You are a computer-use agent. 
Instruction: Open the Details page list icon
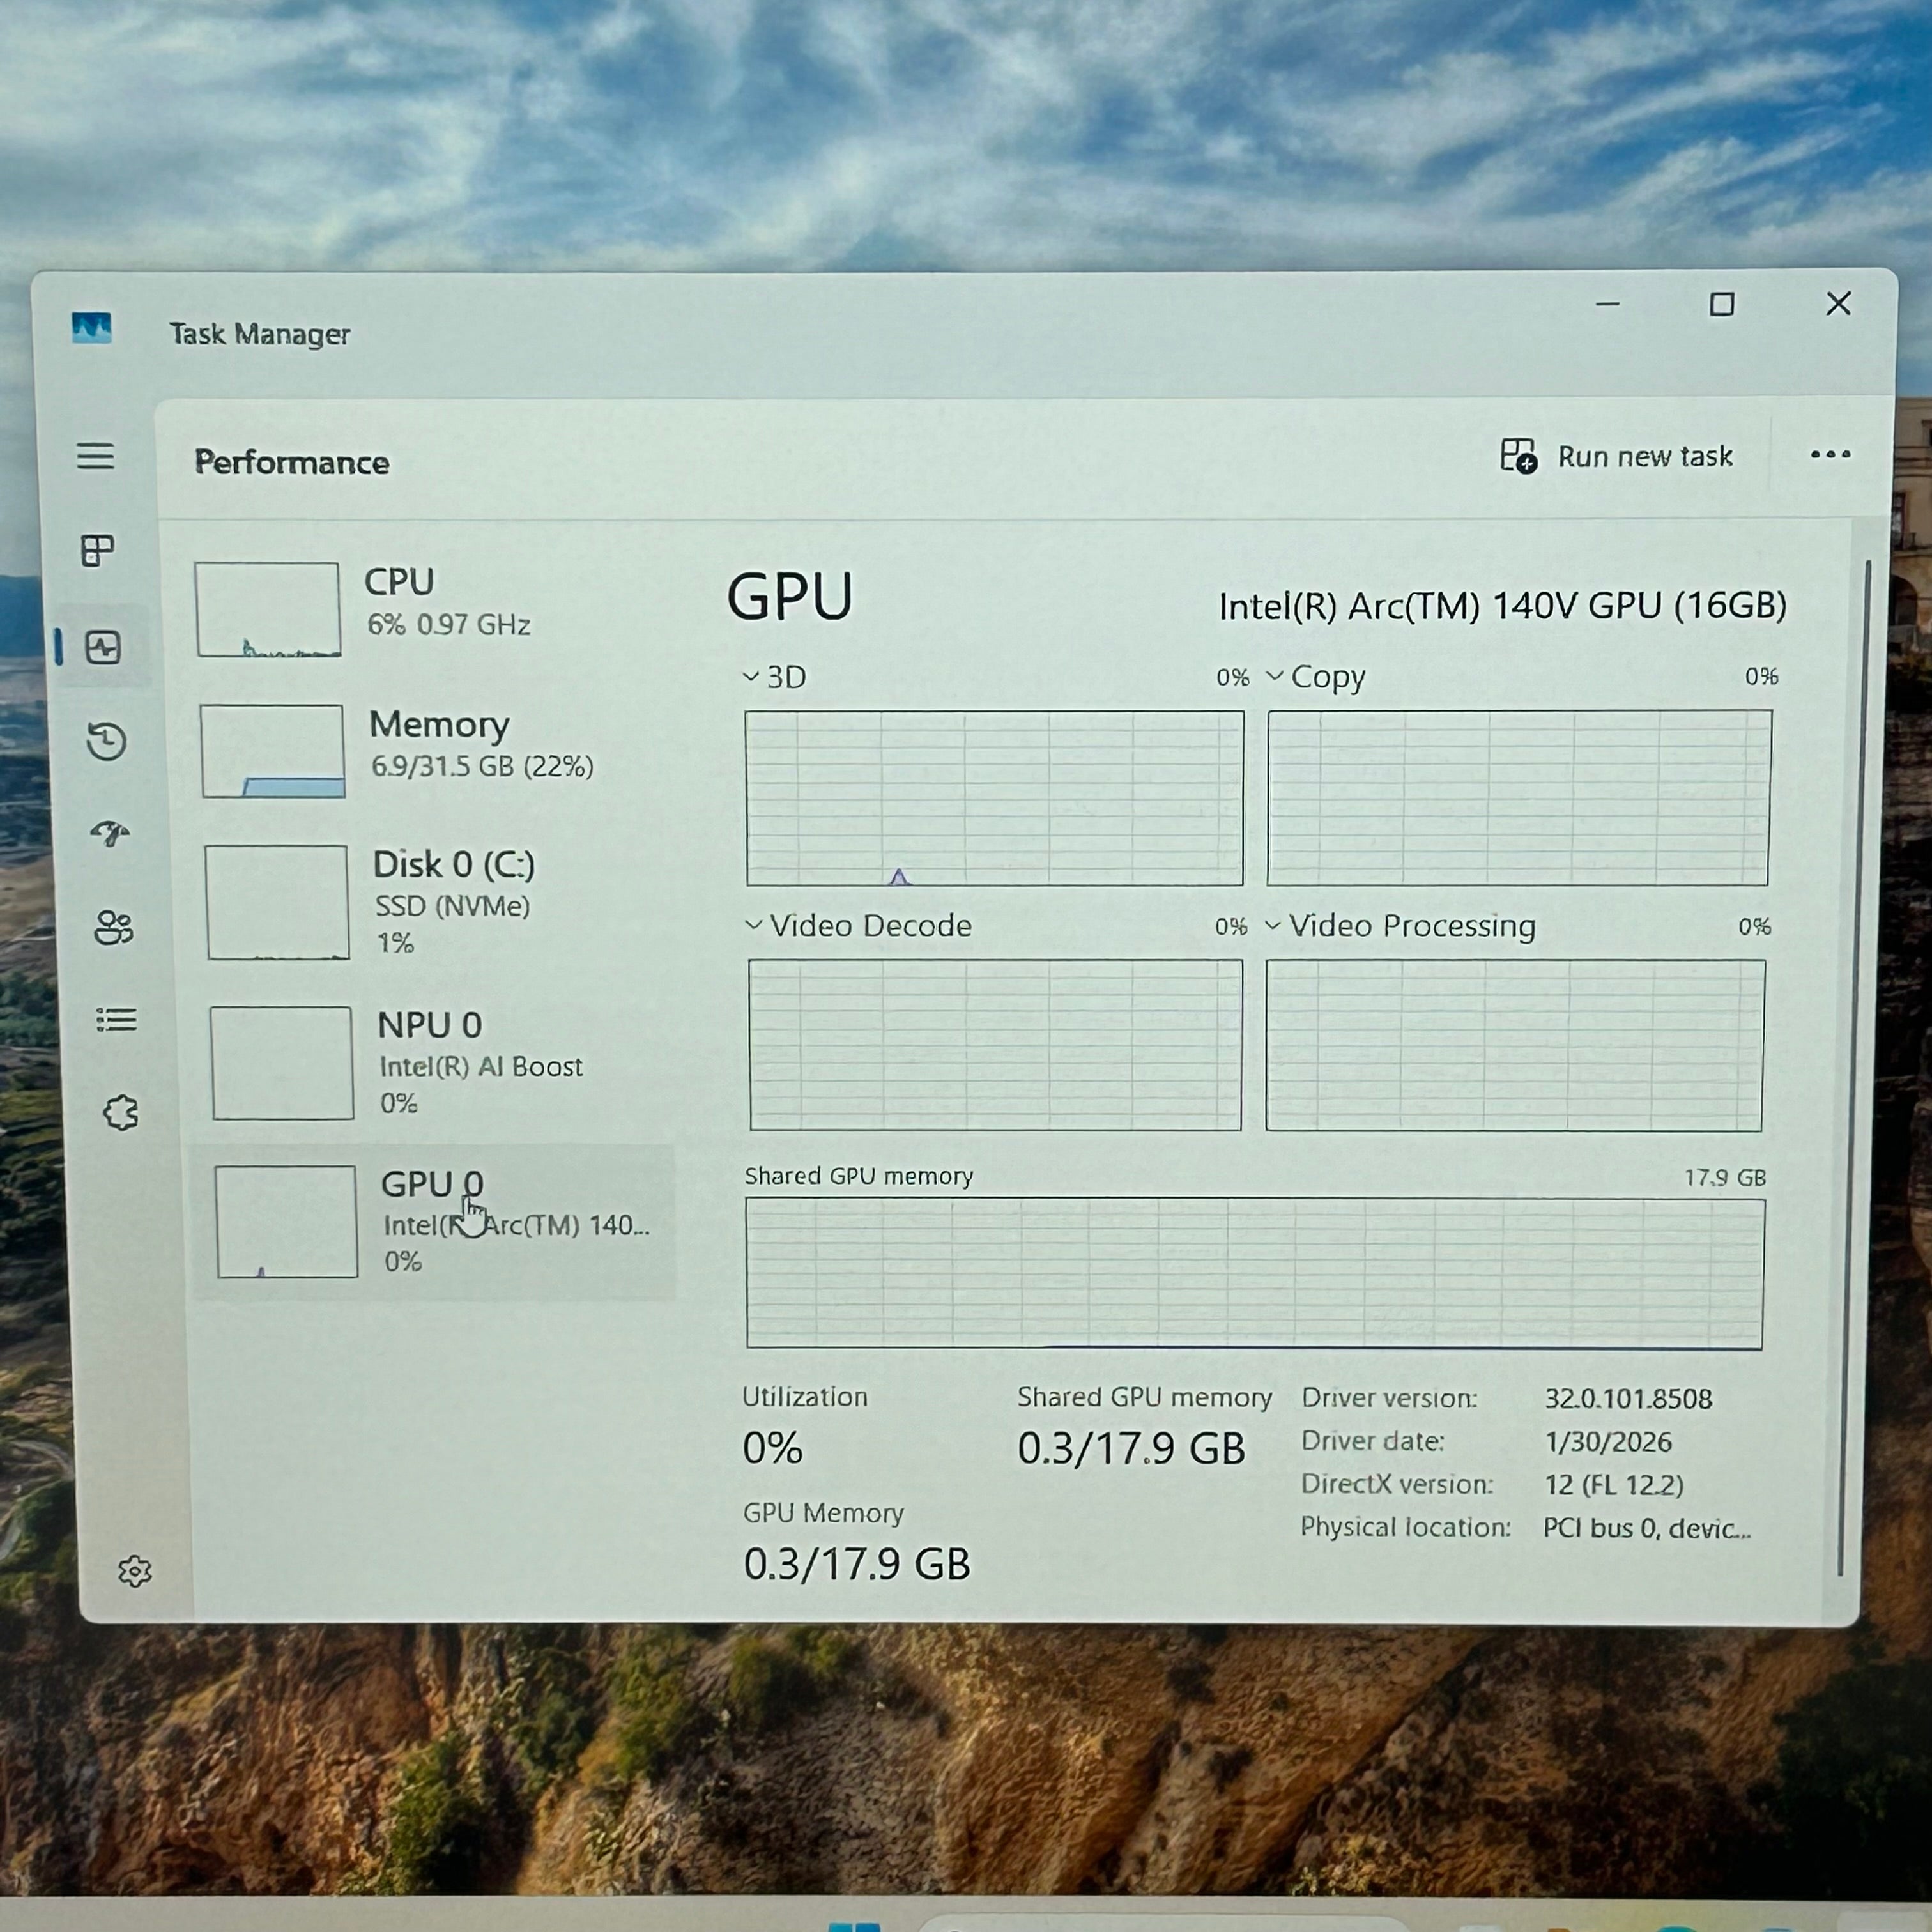[117, 1019]
